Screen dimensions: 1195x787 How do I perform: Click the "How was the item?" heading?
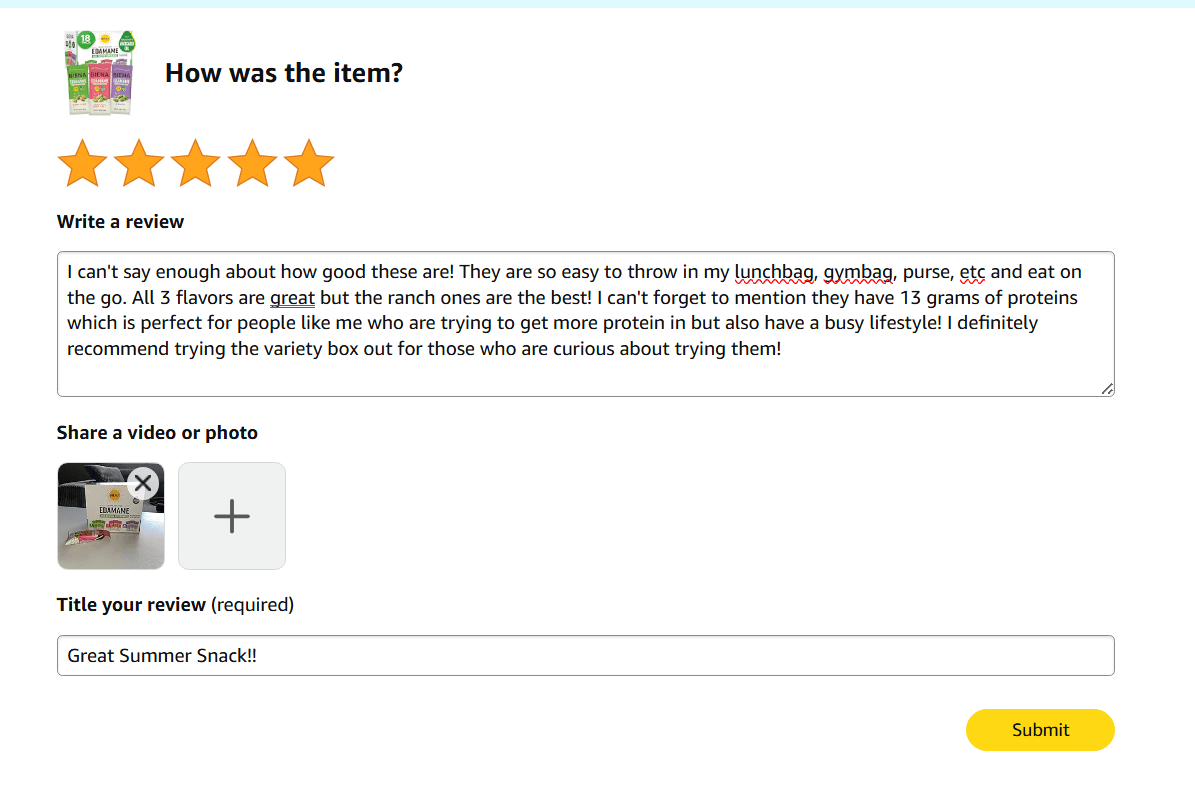(x=283, y=73)
